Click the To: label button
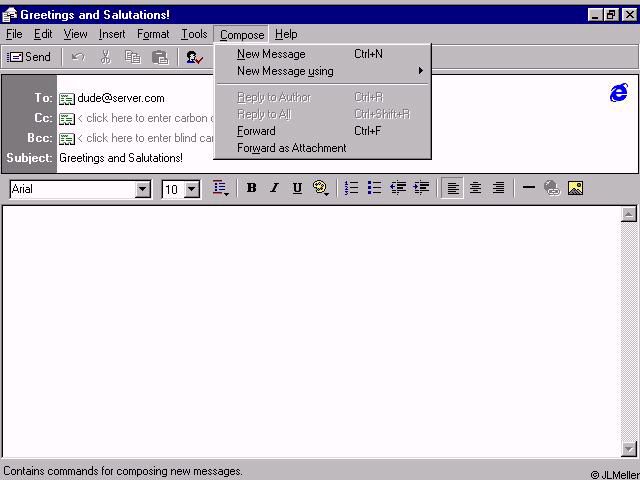Image resolution: width=640 pixels, height=480 pixels. [x=43, y=98]
